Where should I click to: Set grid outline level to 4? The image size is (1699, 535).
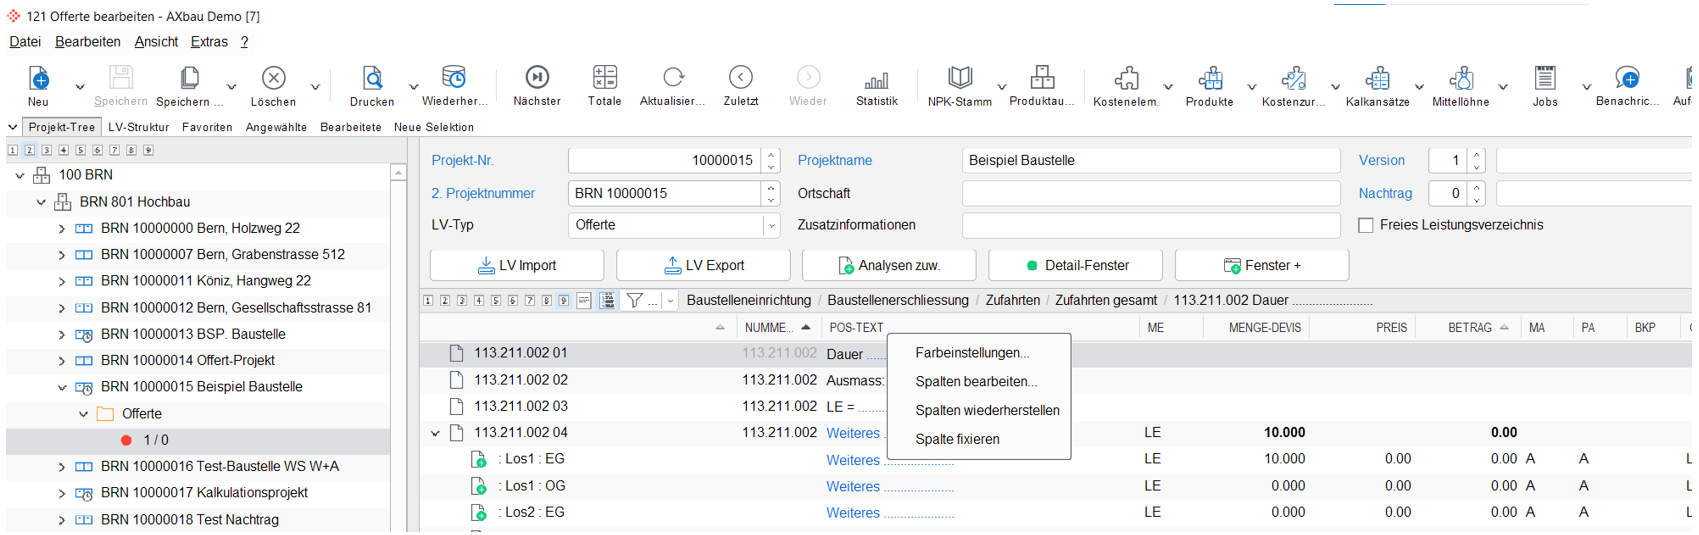pyautogui.click(x=479, y=300)
